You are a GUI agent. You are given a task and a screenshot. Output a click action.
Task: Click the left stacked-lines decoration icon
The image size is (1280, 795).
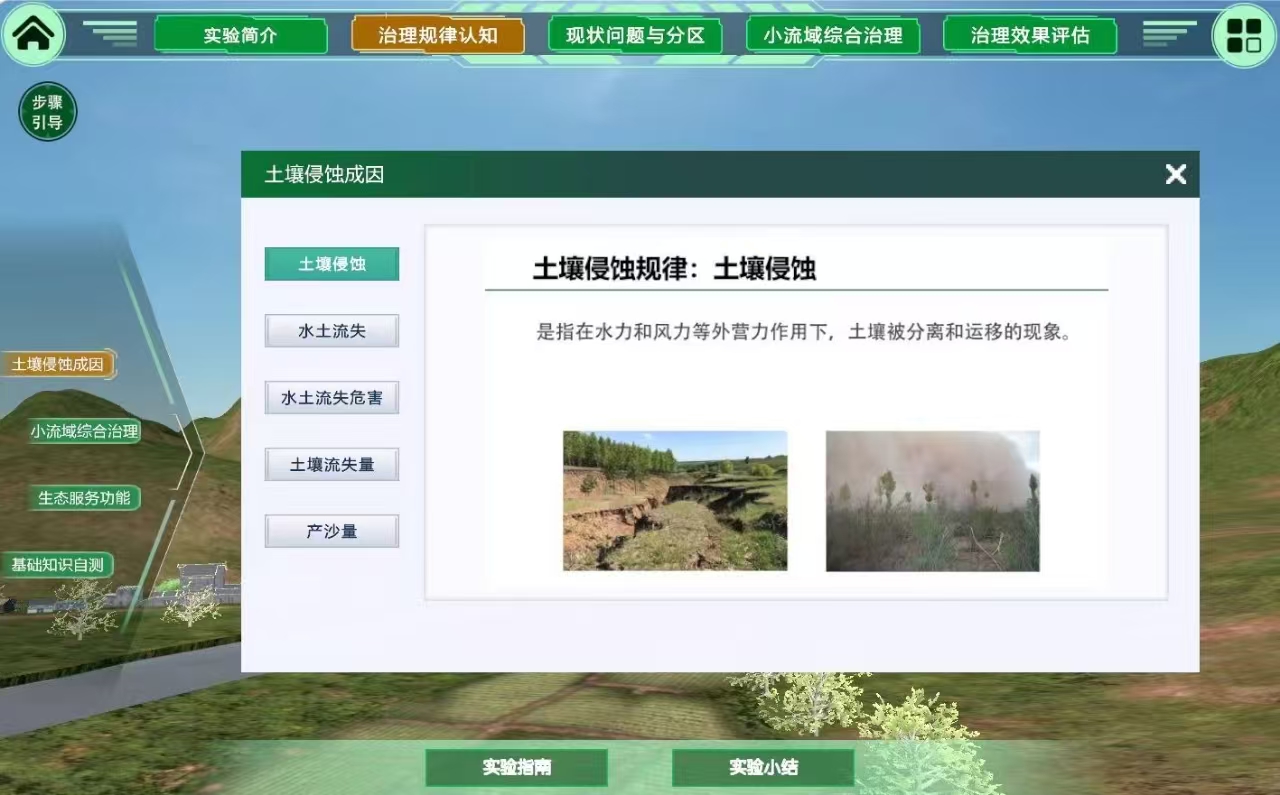pyautogui.click(x=111, y=33)
